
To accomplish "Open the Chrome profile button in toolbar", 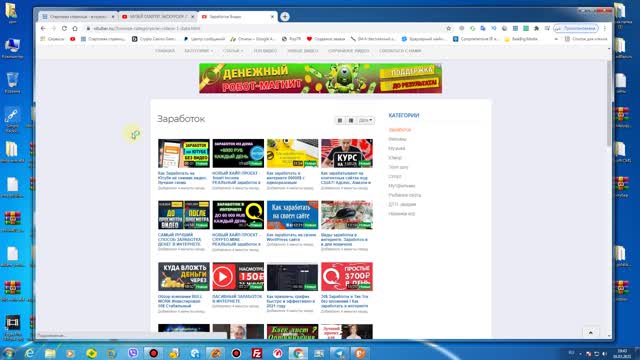I will point(576,28).
